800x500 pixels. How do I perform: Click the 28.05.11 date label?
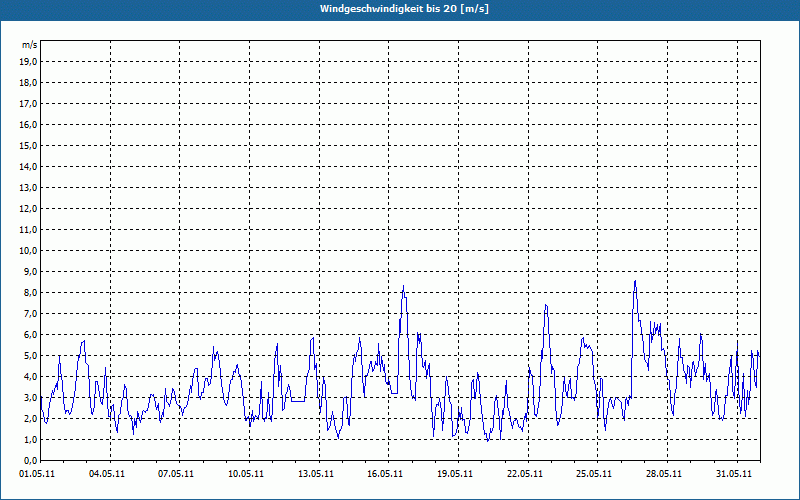coord(664,473)
